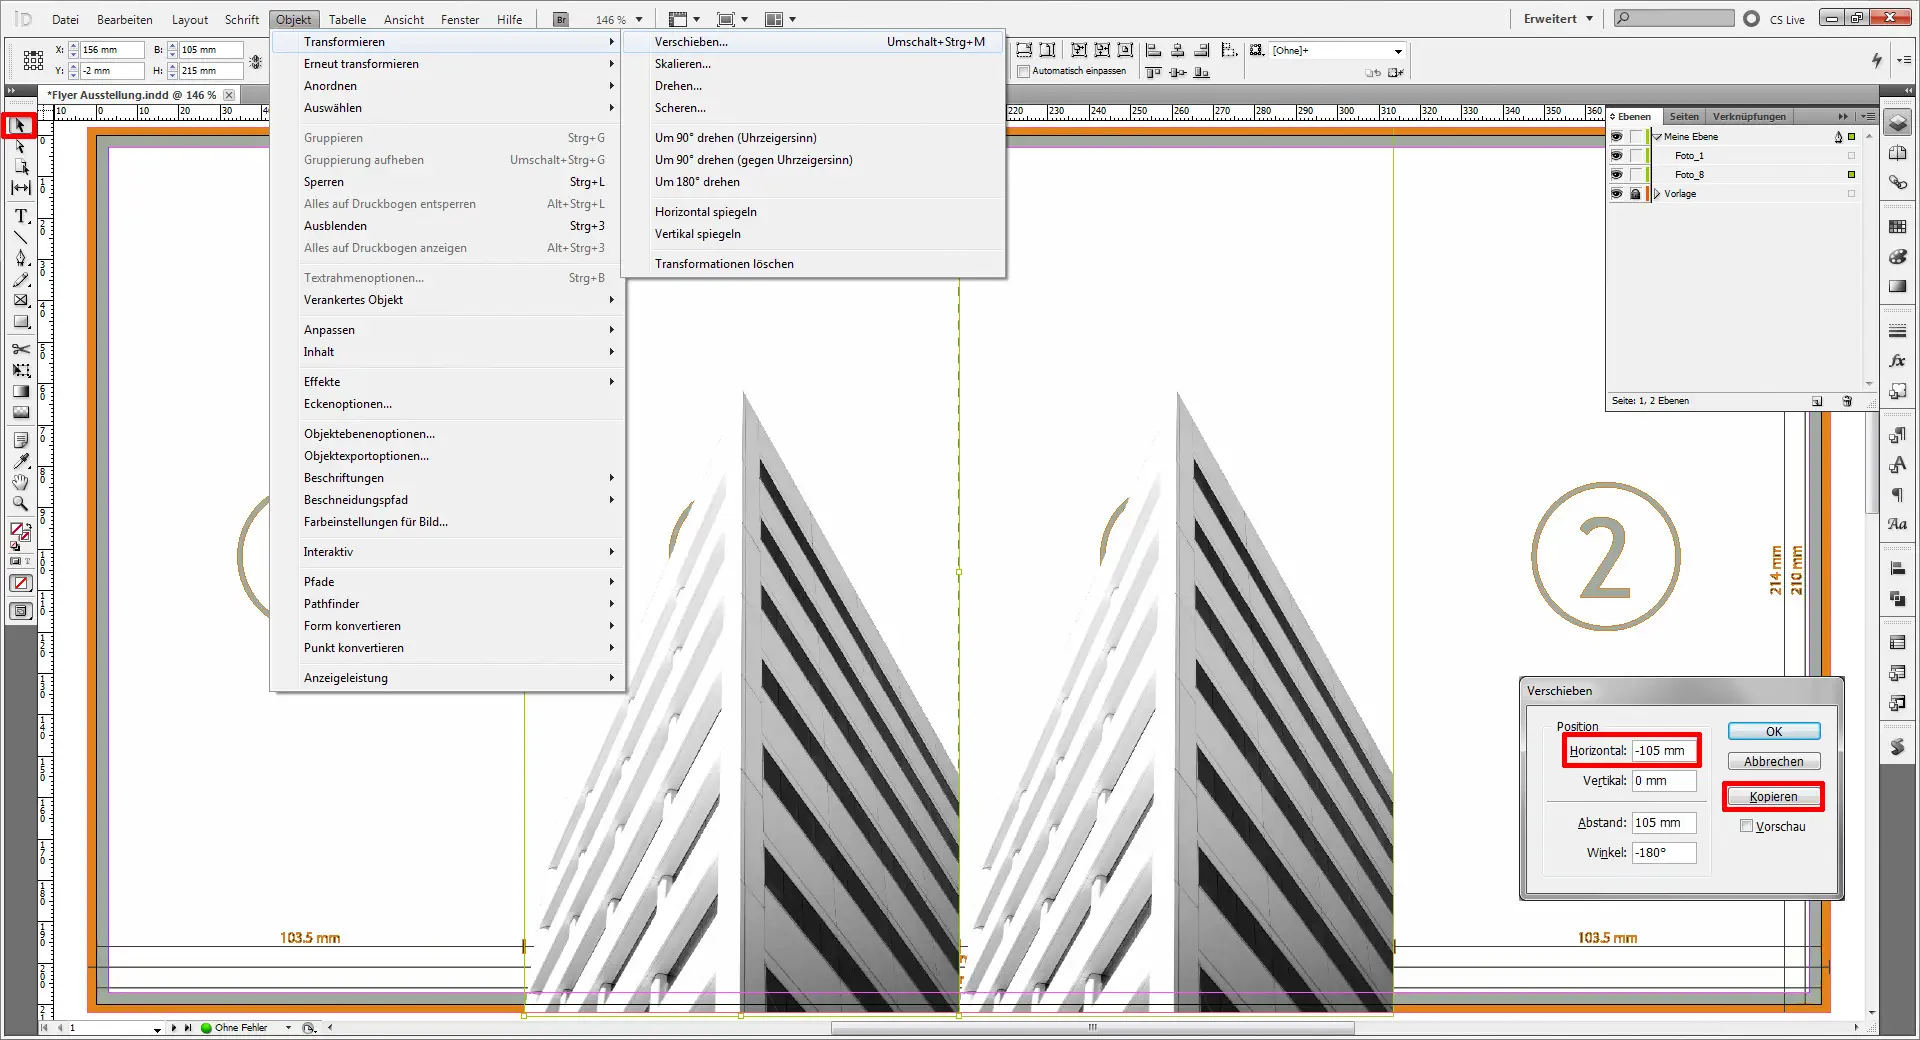Activate the Eyedropper tool

click(x=20, y=461)
